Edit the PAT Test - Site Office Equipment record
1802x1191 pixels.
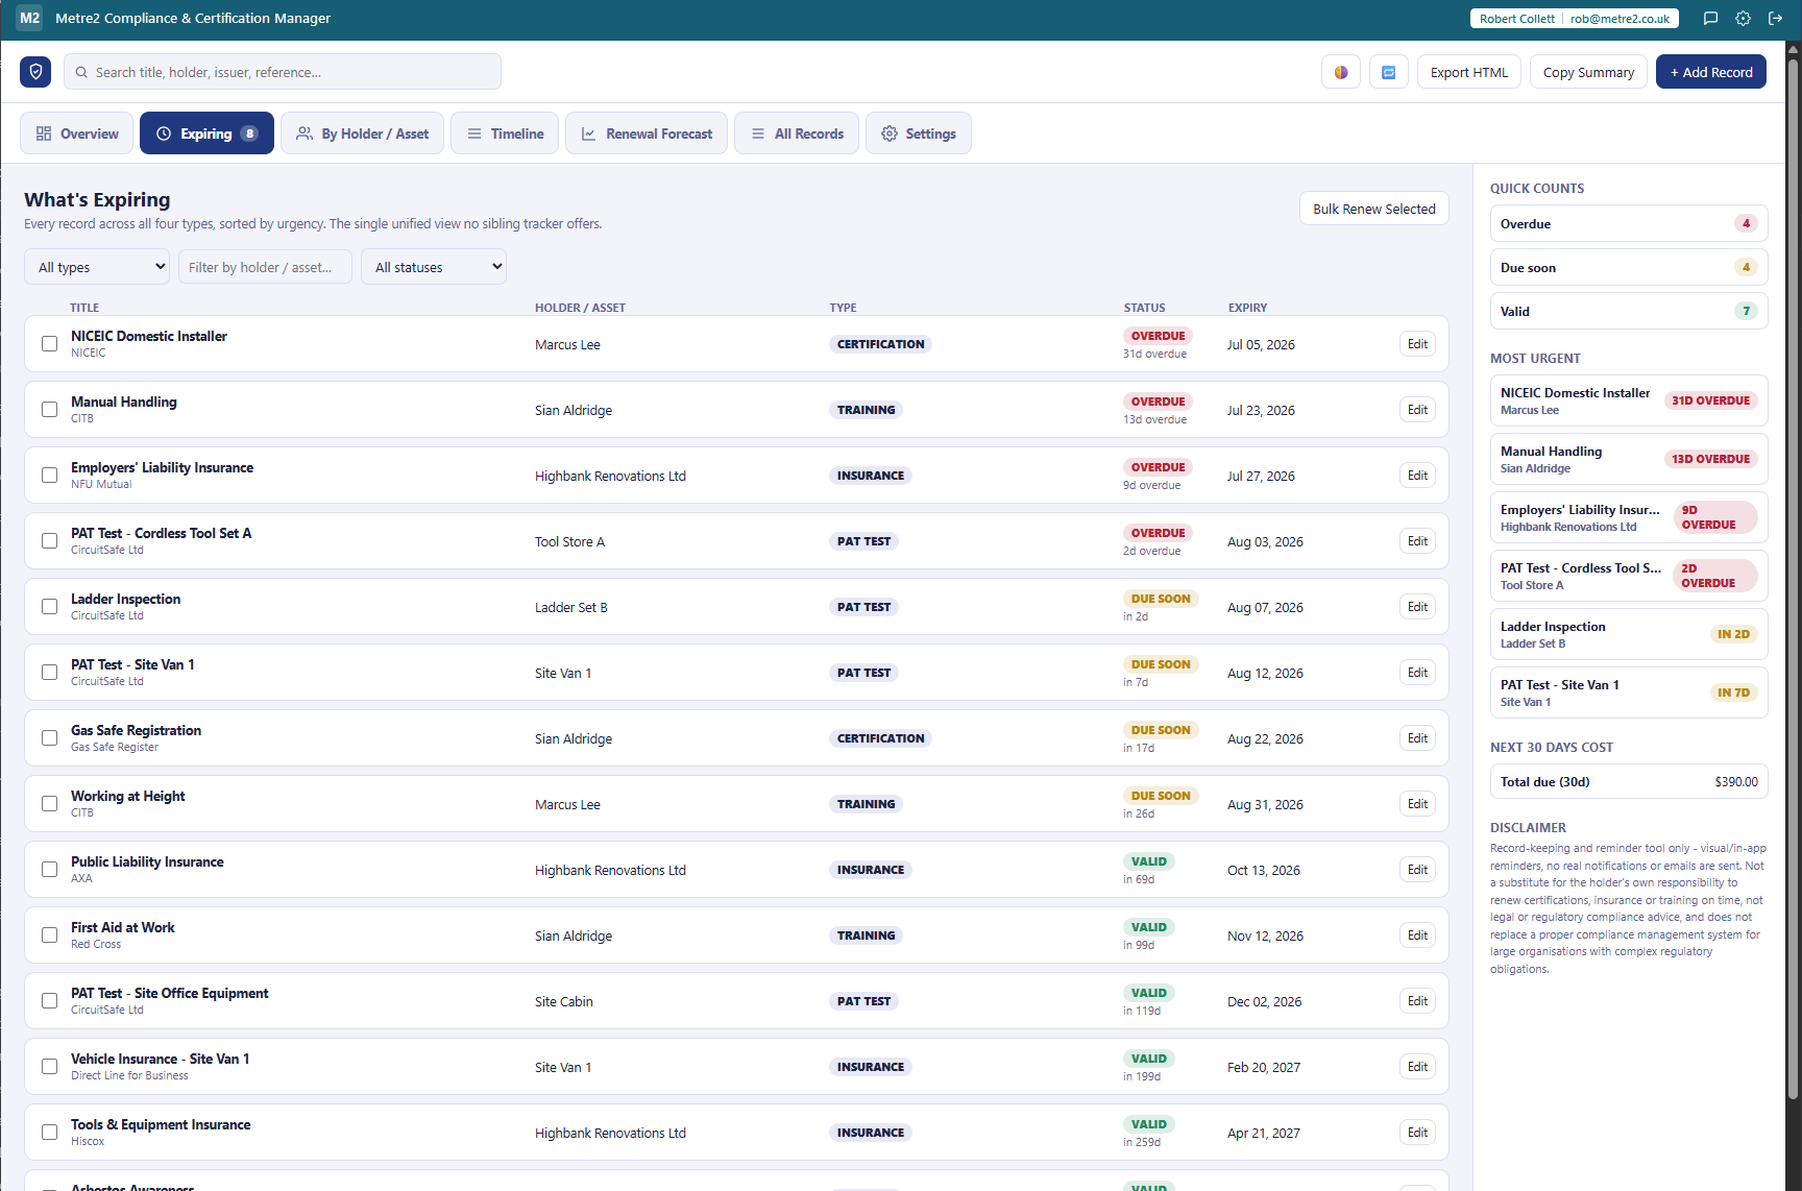pyautogui.click(x=1417, y=1001)
